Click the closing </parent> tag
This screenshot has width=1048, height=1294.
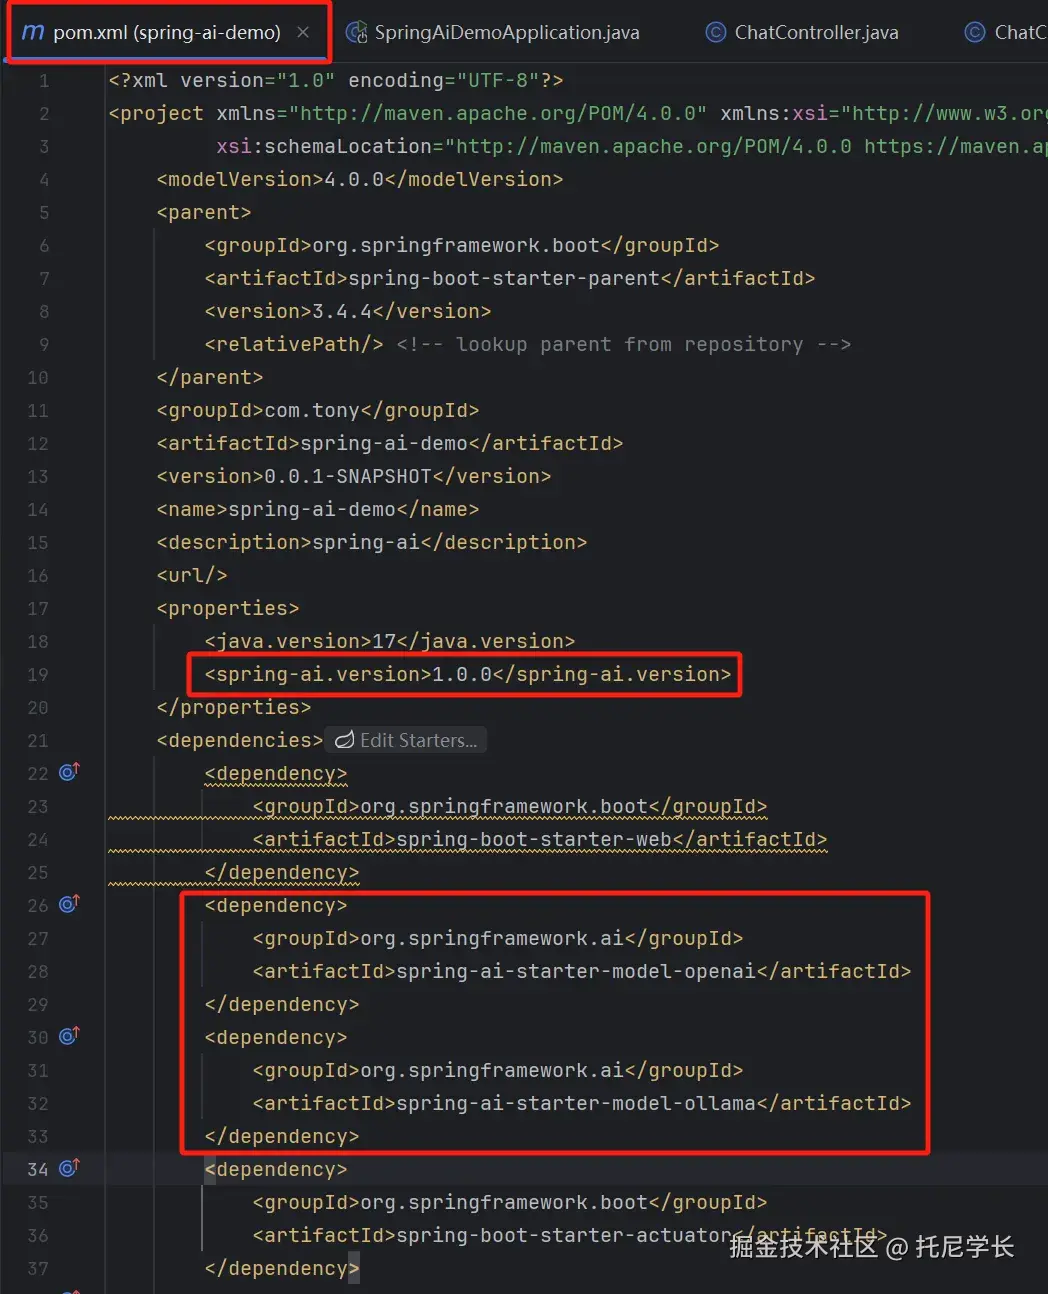pyautogui.click(x=210, y=377)
